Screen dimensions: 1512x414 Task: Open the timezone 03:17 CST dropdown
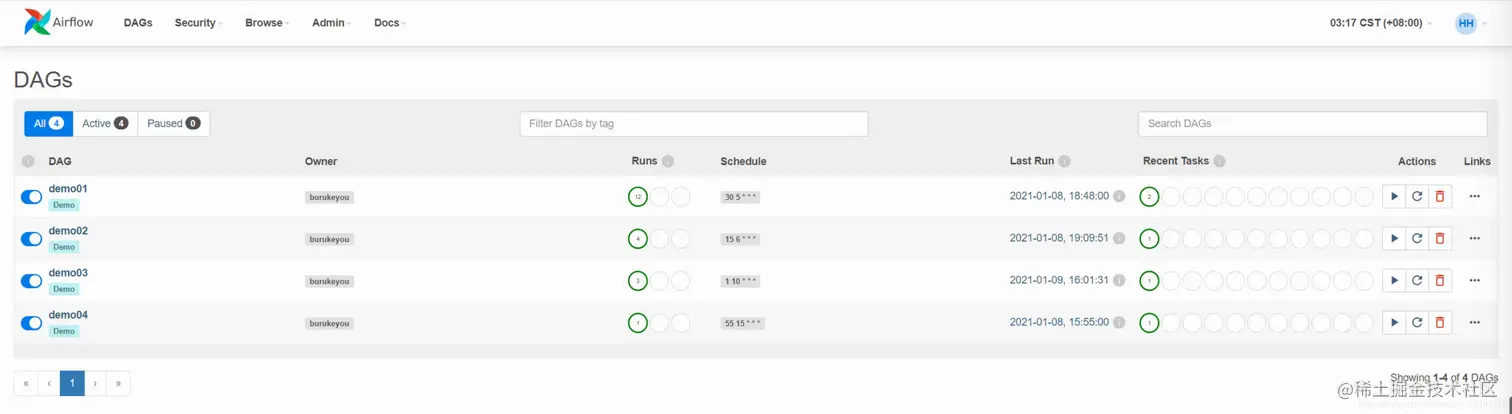point(1380,23)
